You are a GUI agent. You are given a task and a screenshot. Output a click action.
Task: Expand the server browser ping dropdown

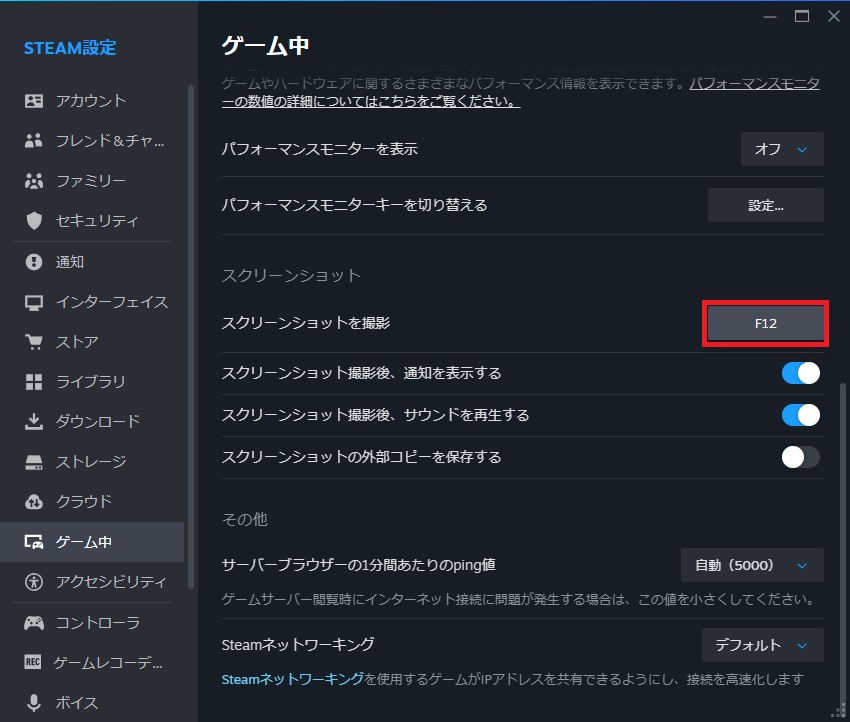tap(752, 565)
